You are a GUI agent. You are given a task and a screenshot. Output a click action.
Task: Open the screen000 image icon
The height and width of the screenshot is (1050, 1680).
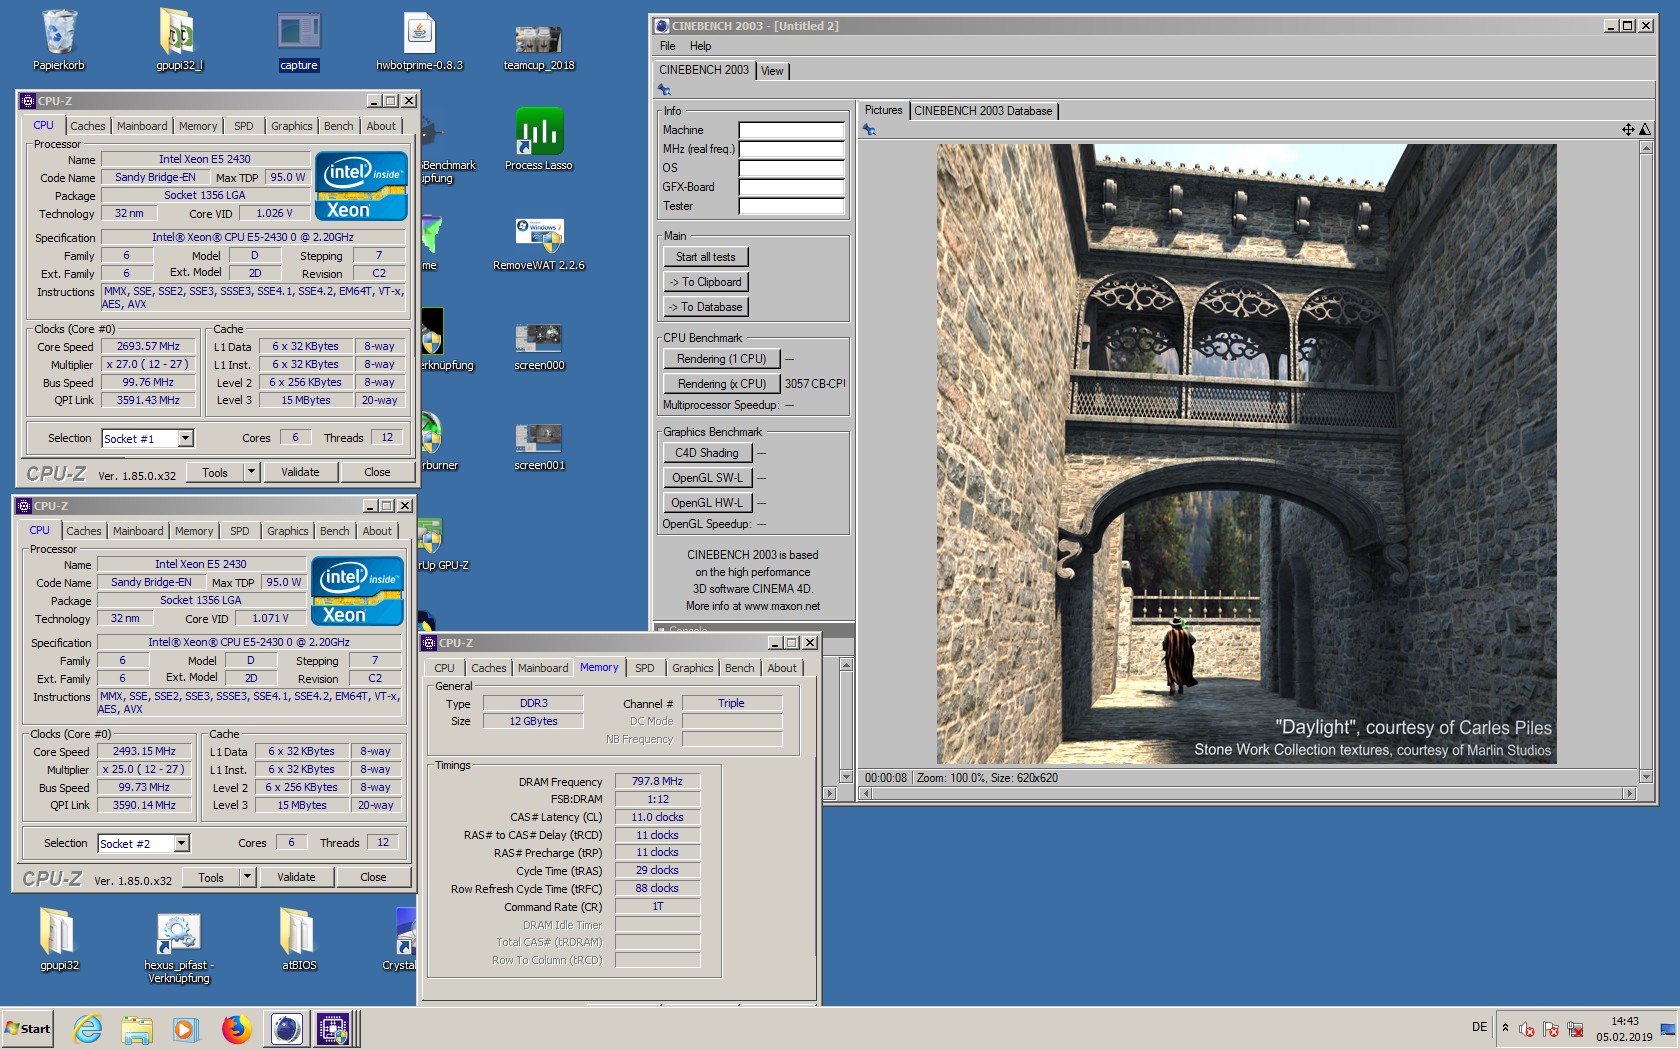[x=539, y=345]
